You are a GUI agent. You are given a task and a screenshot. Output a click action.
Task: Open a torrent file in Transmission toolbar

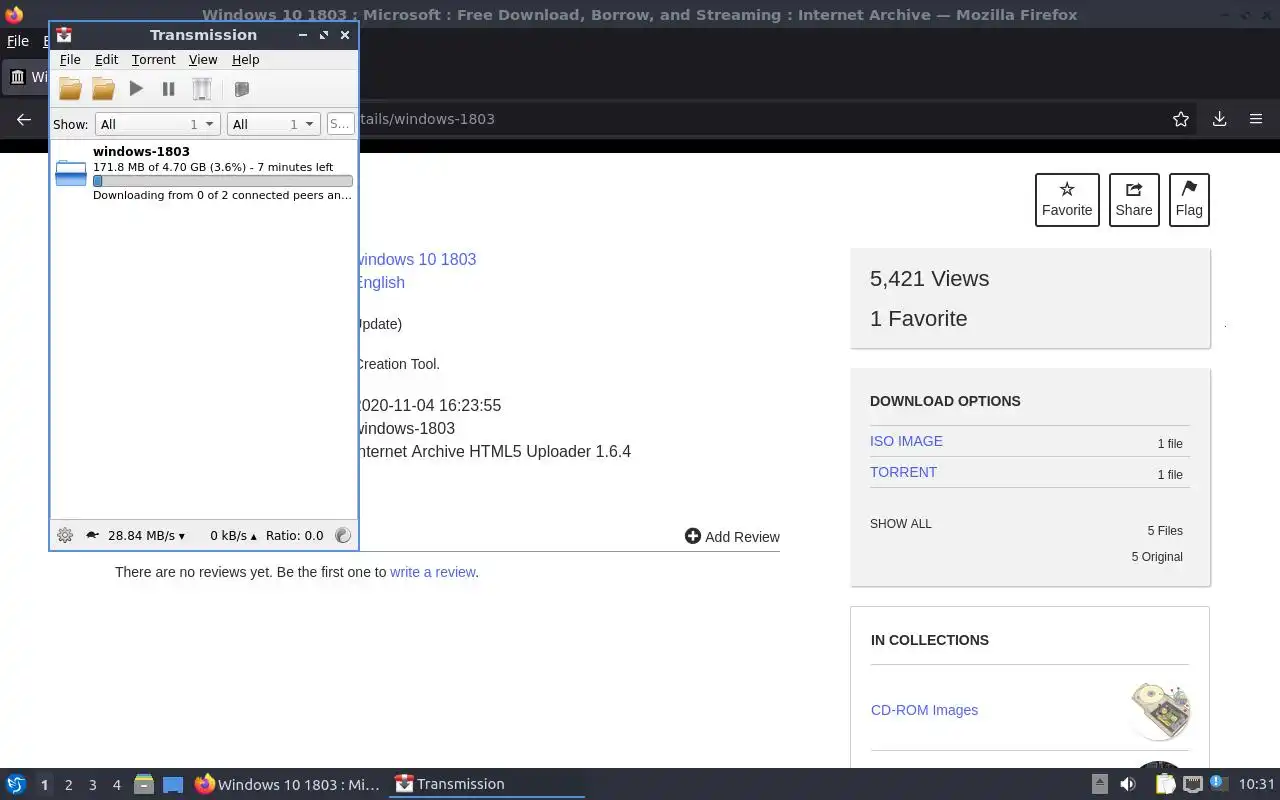coord(70,89)
